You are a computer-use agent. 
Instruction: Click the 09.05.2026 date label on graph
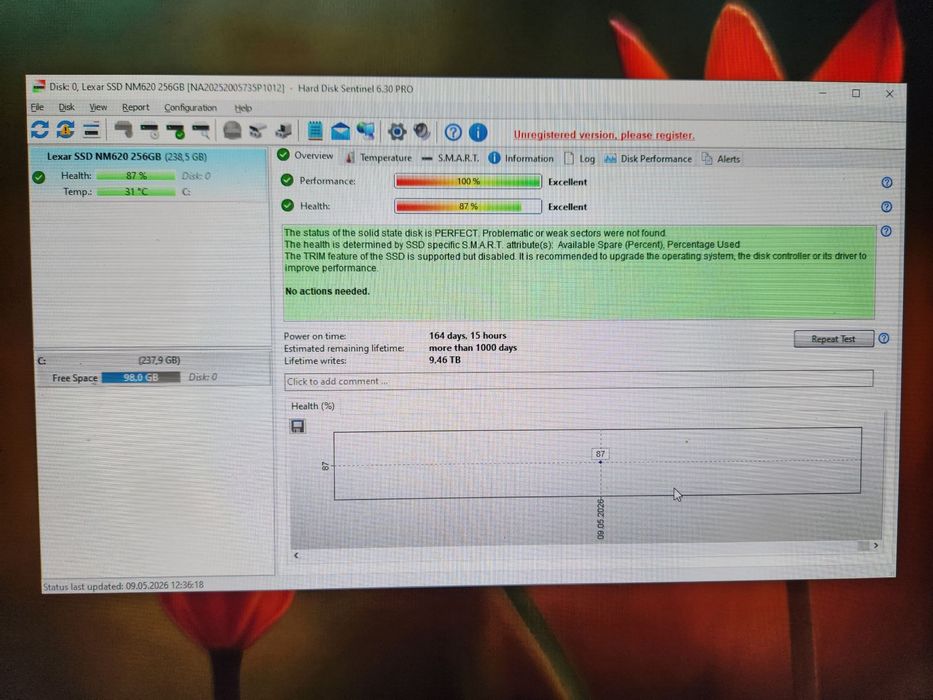pyautogui.click(x=600, y=519)
